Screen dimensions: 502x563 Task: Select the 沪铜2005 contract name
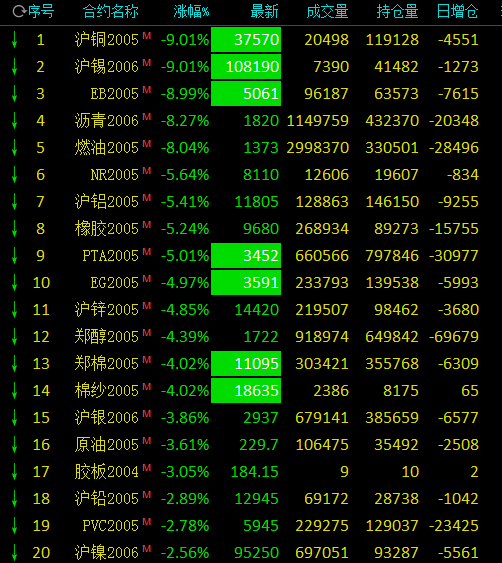(x=107, y=39)
